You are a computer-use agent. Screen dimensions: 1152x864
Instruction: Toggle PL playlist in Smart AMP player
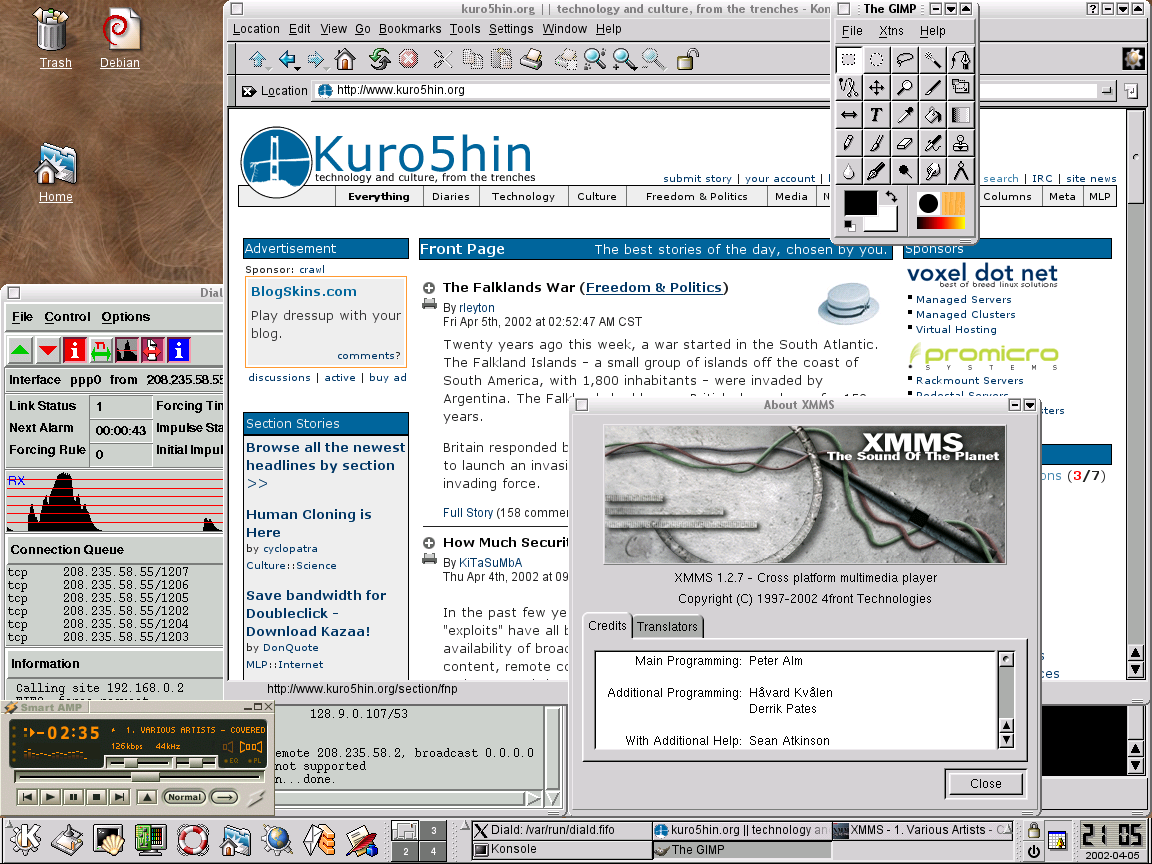253,761
